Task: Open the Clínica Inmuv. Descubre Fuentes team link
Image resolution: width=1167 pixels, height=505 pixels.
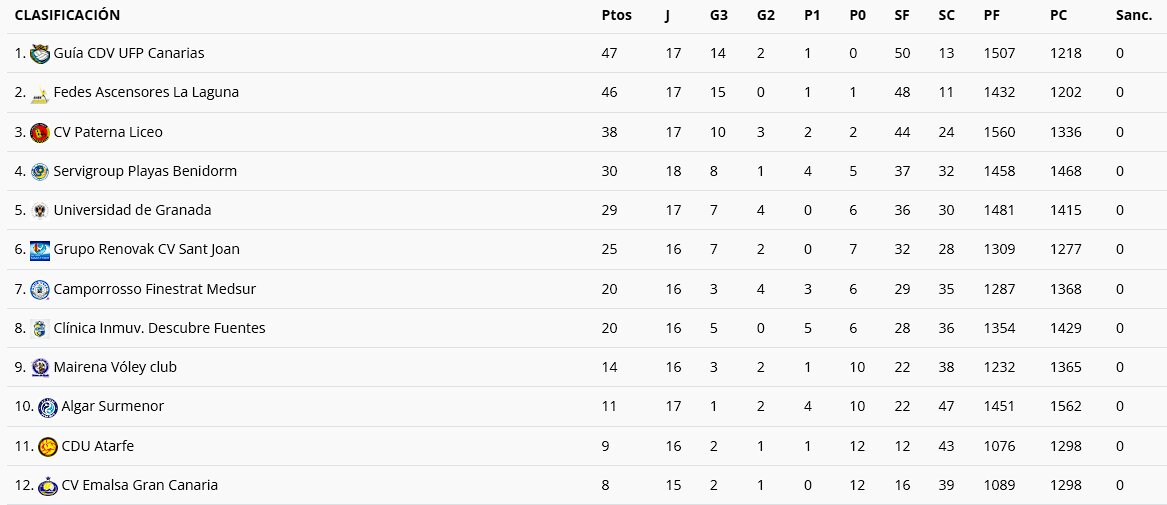Action: click(159, 328)
